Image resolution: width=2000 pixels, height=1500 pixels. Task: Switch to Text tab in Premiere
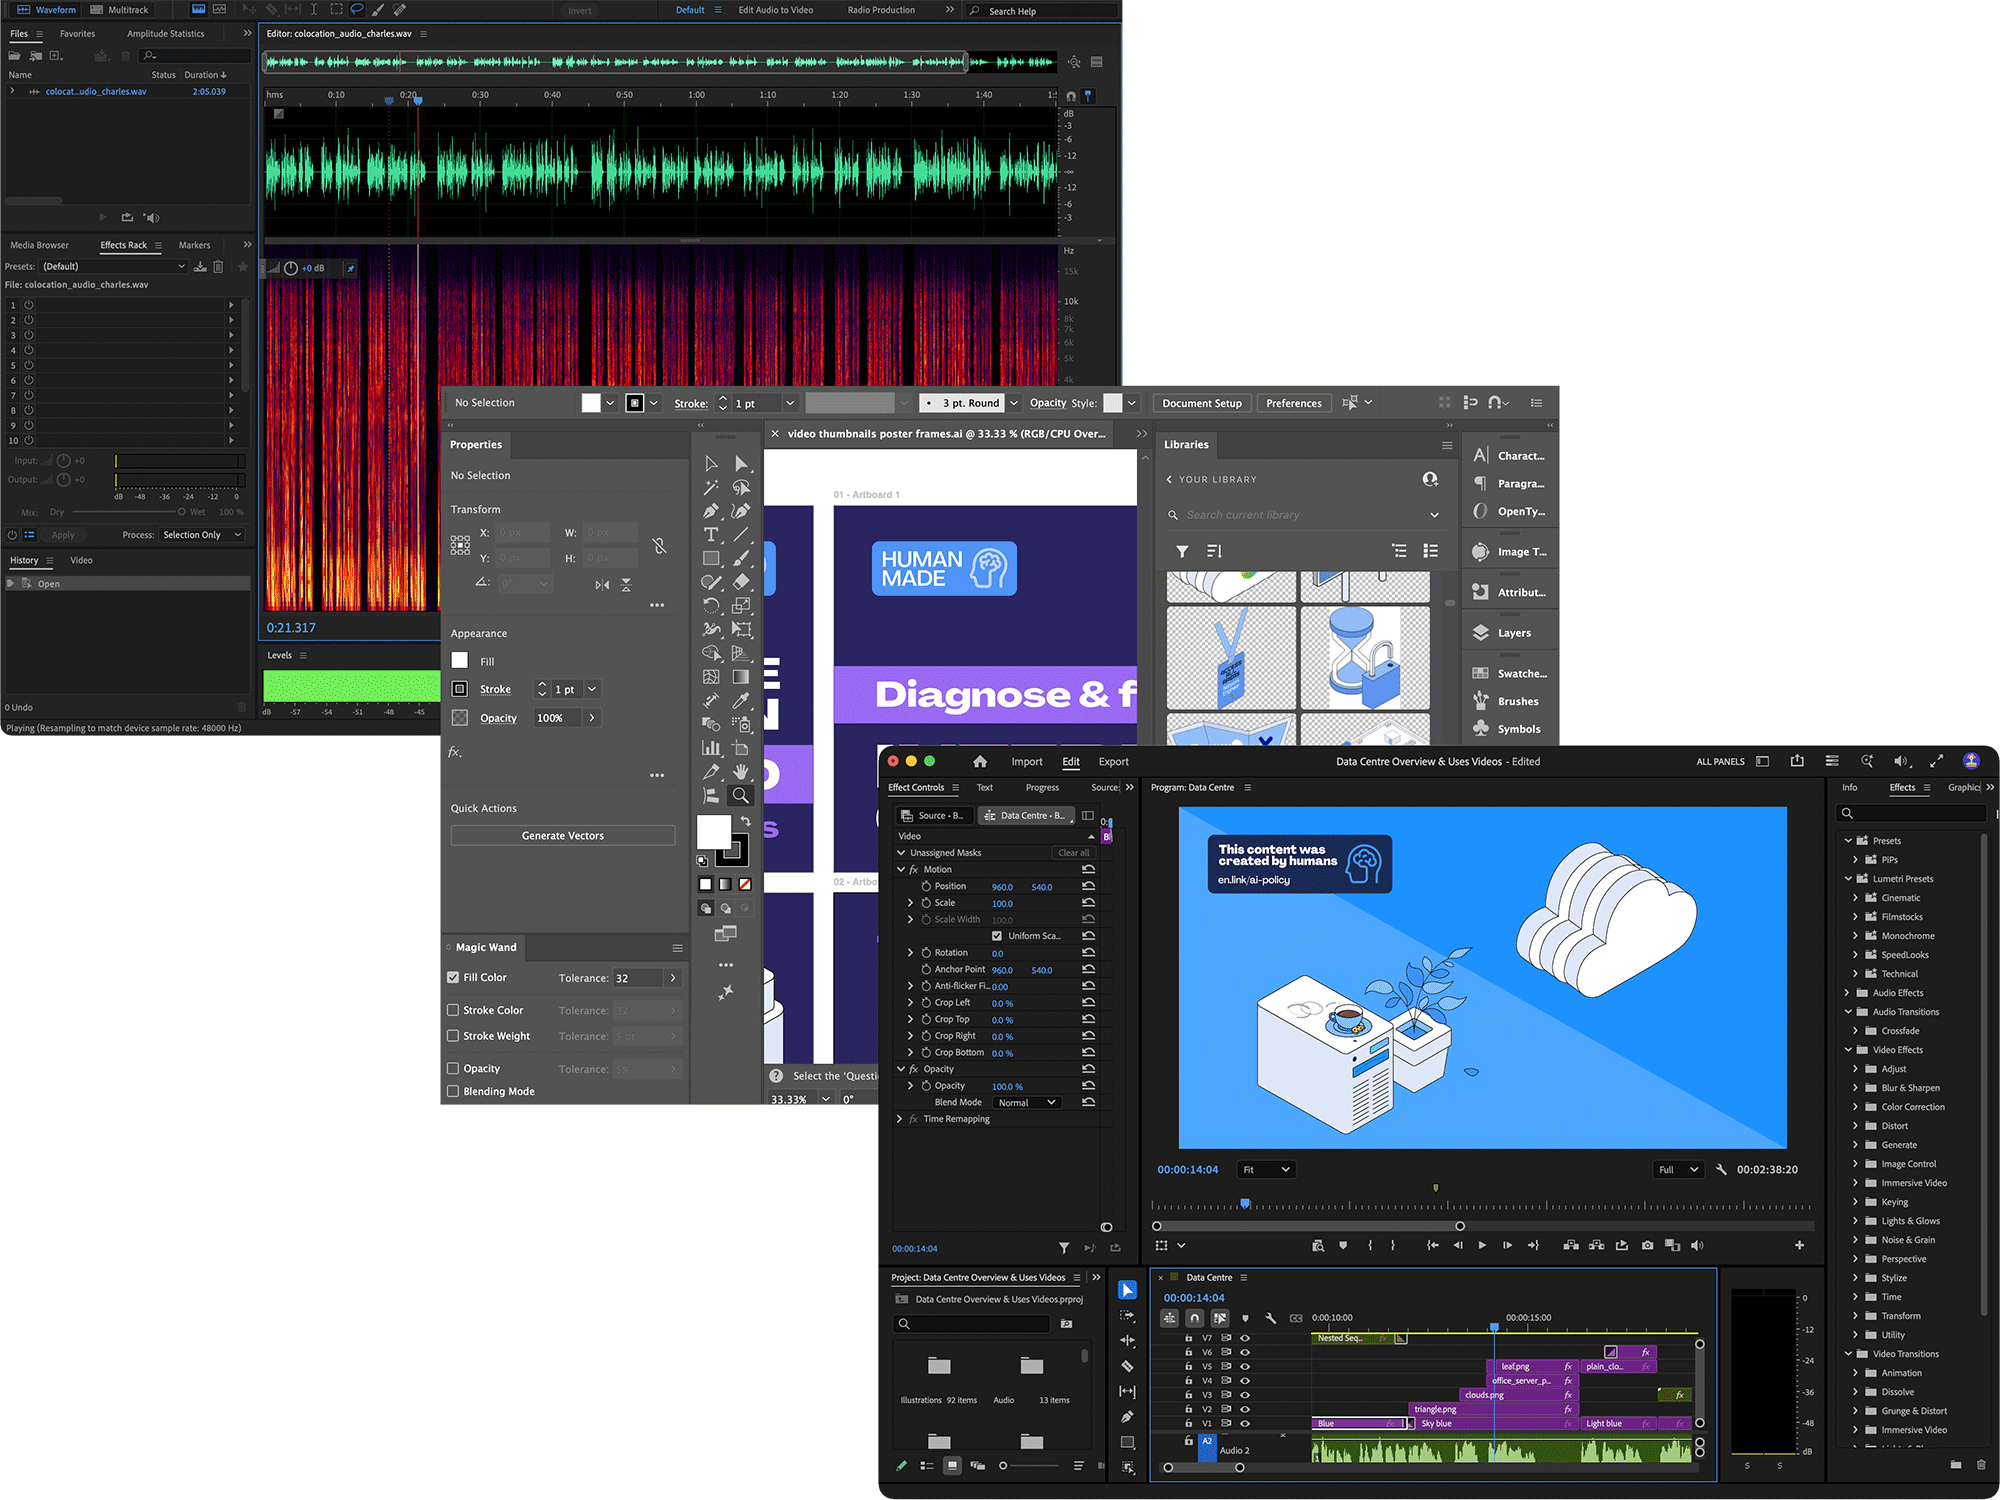click(985, 788)
